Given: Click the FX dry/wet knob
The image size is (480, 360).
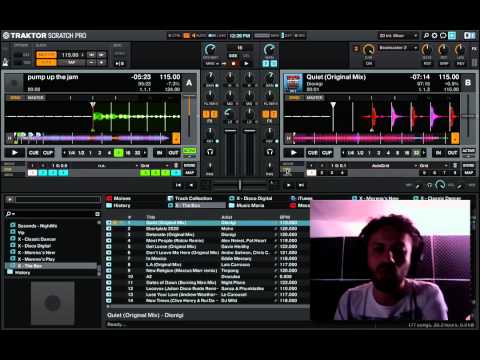Looking at the screenshot, I should pos(369,50).
